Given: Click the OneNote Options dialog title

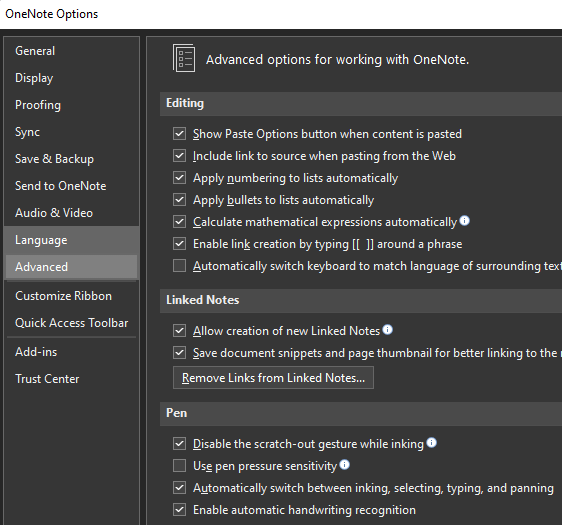Looking at the screenshot, I should [52, 14].
